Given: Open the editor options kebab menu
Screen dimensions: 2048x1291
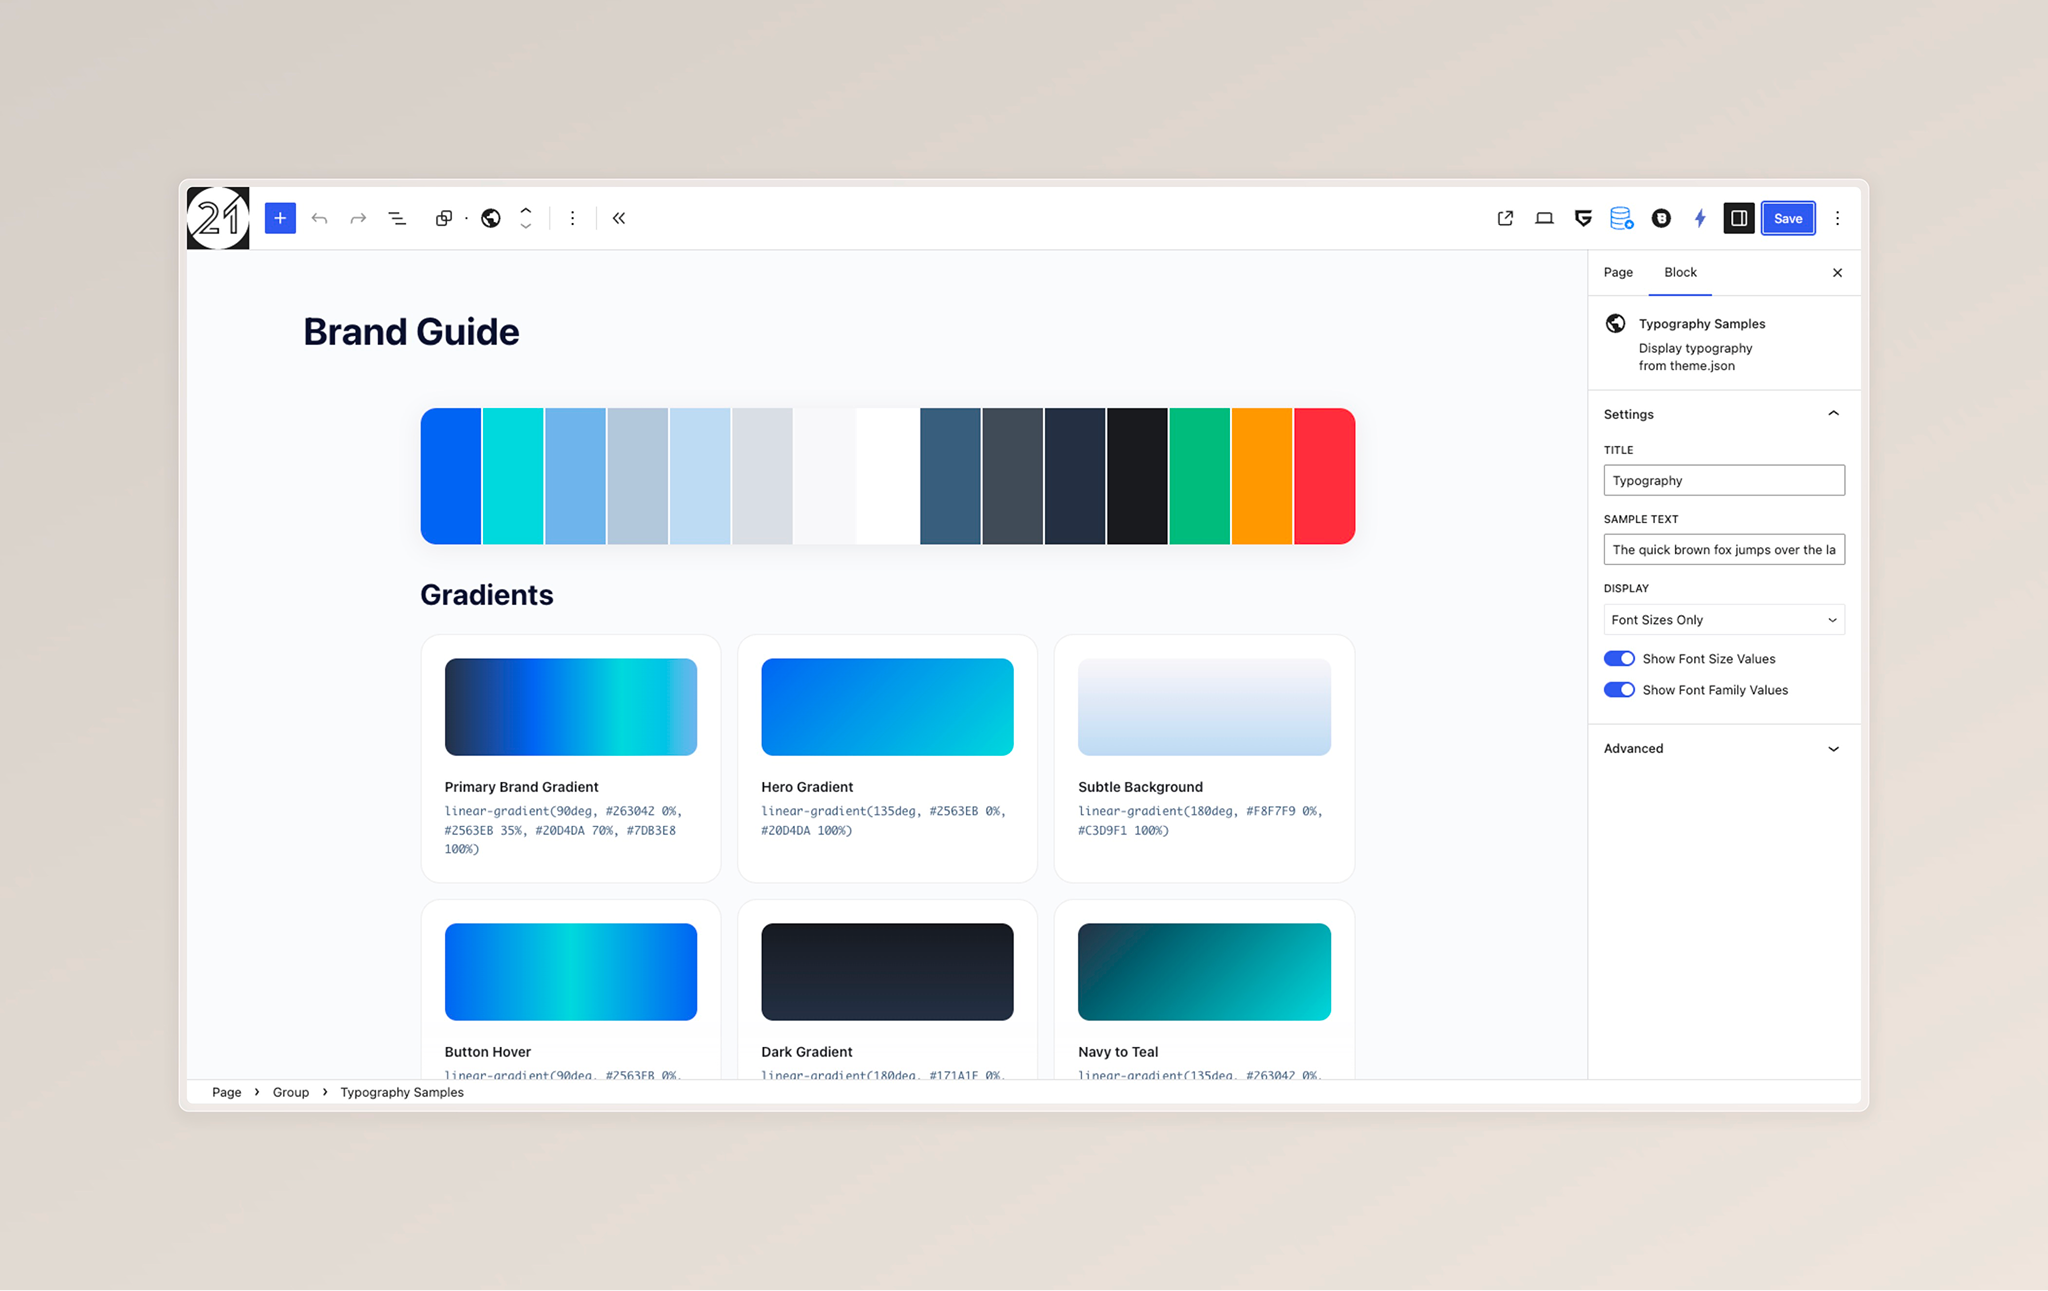Looking at the screenshot, I should point(1837,218).
